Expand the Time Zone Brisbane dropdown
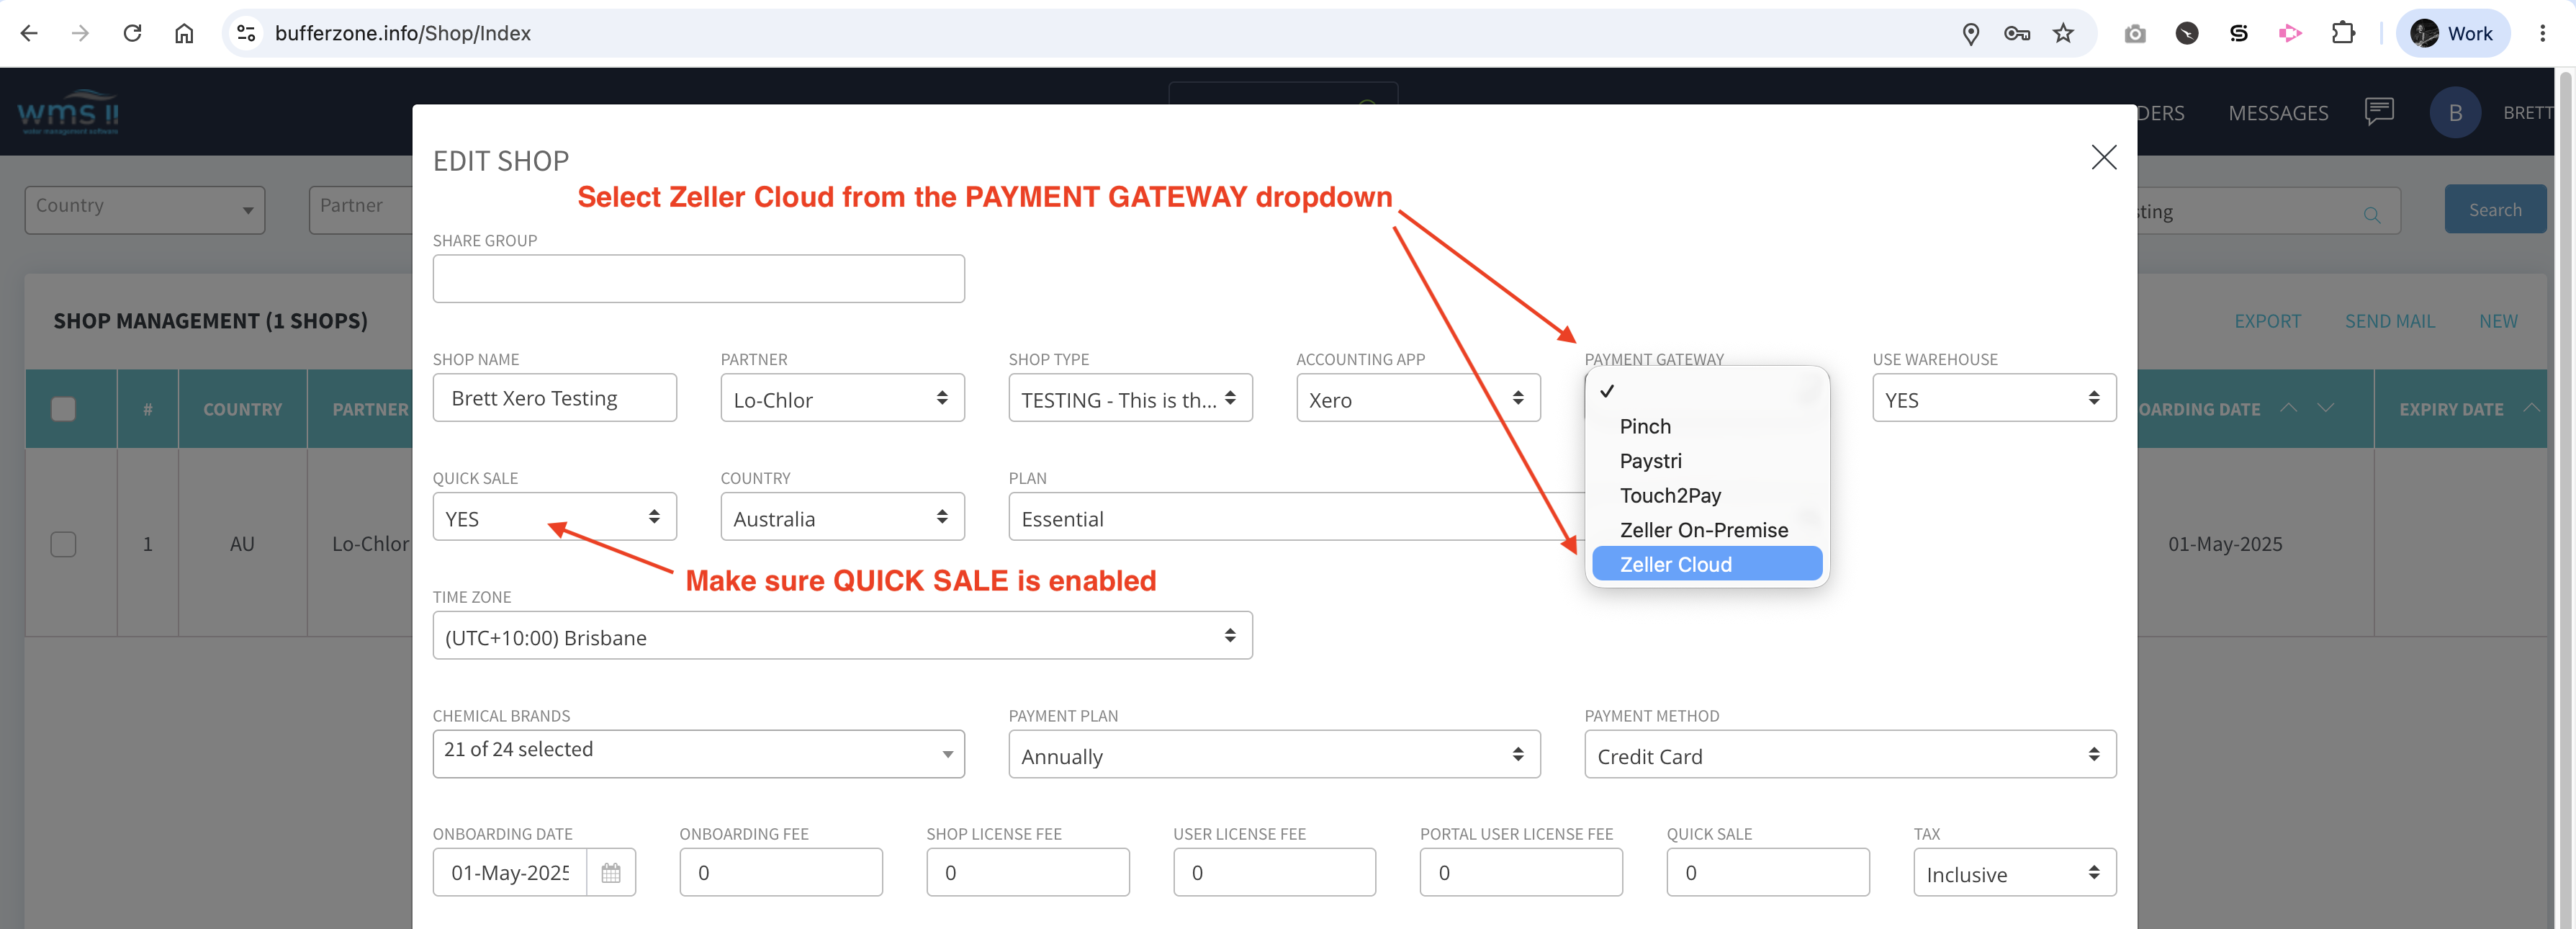 (x=842, y=636)
